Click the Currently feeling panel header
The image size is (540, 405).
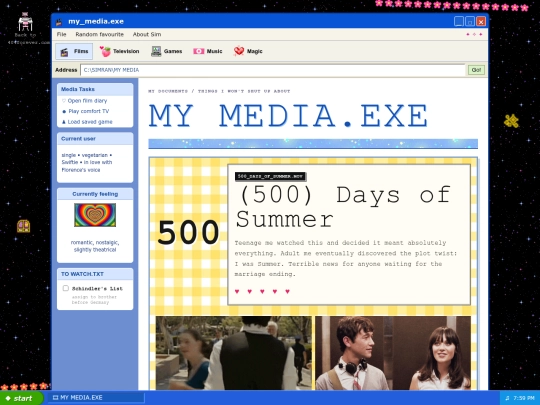pos(95,194)
